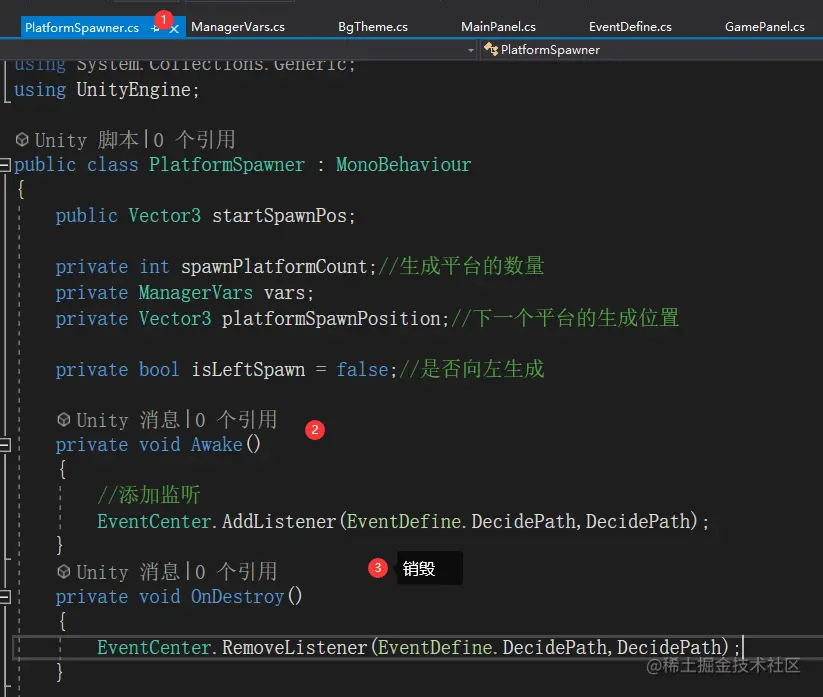Click EventCenter on the AddListener line
The image size is (823, 697).
tap(154, 522)
